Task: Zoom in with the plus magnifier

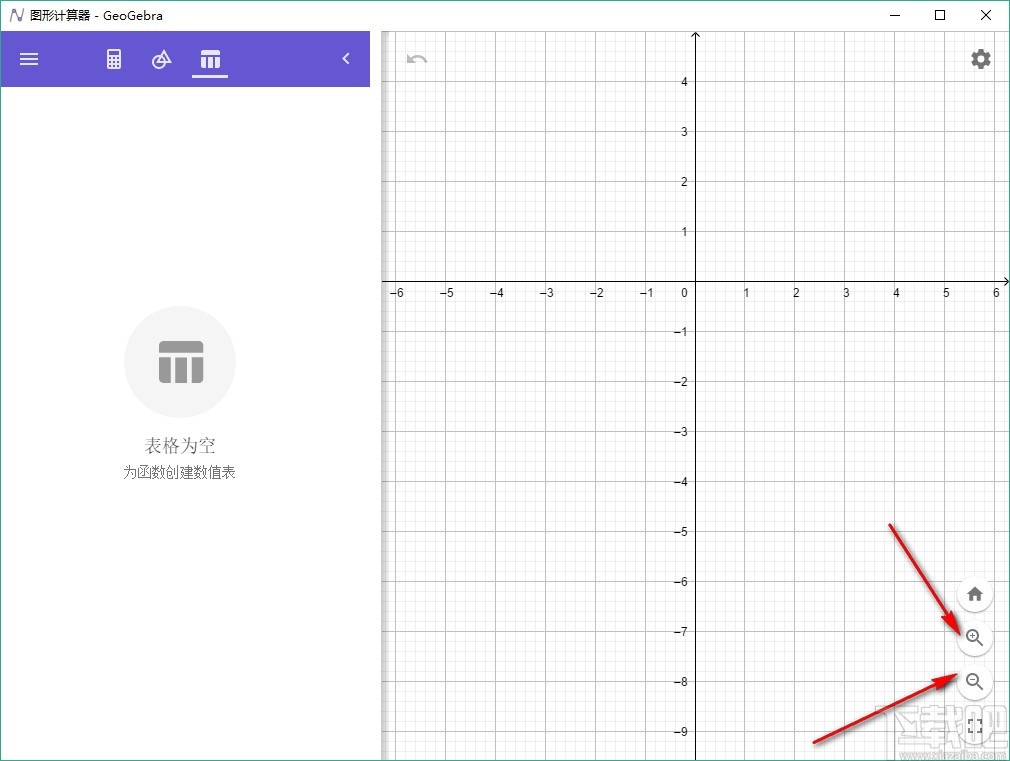Action: pyautogui.click(x=974, y=637)
